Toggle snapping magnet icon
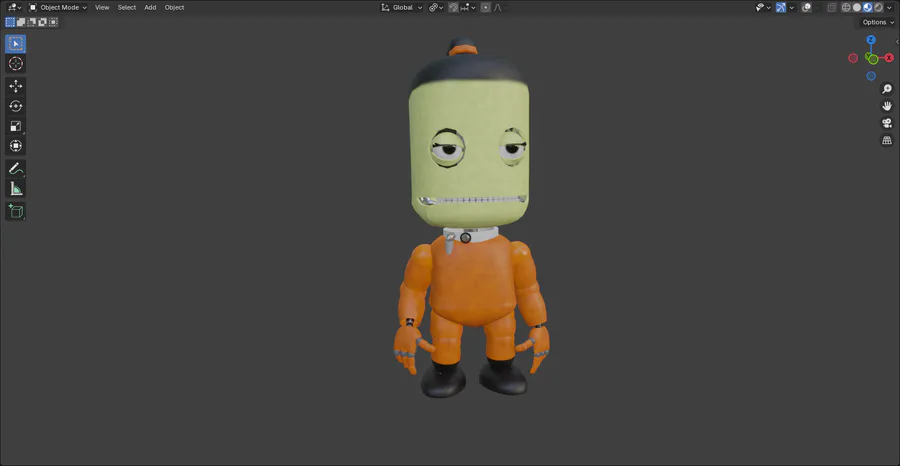Screen dimensions: 900x466 coord(453,7)
